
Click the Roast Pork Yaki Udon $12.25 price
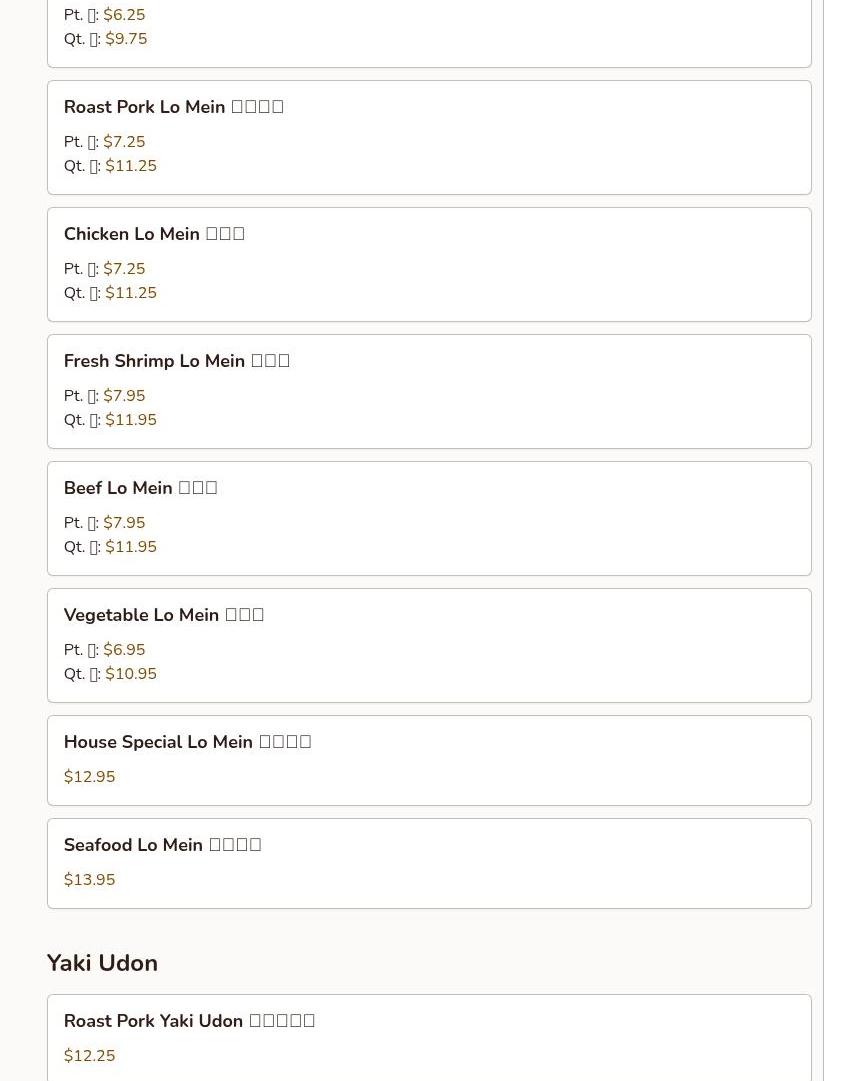tap(89, 1056)
